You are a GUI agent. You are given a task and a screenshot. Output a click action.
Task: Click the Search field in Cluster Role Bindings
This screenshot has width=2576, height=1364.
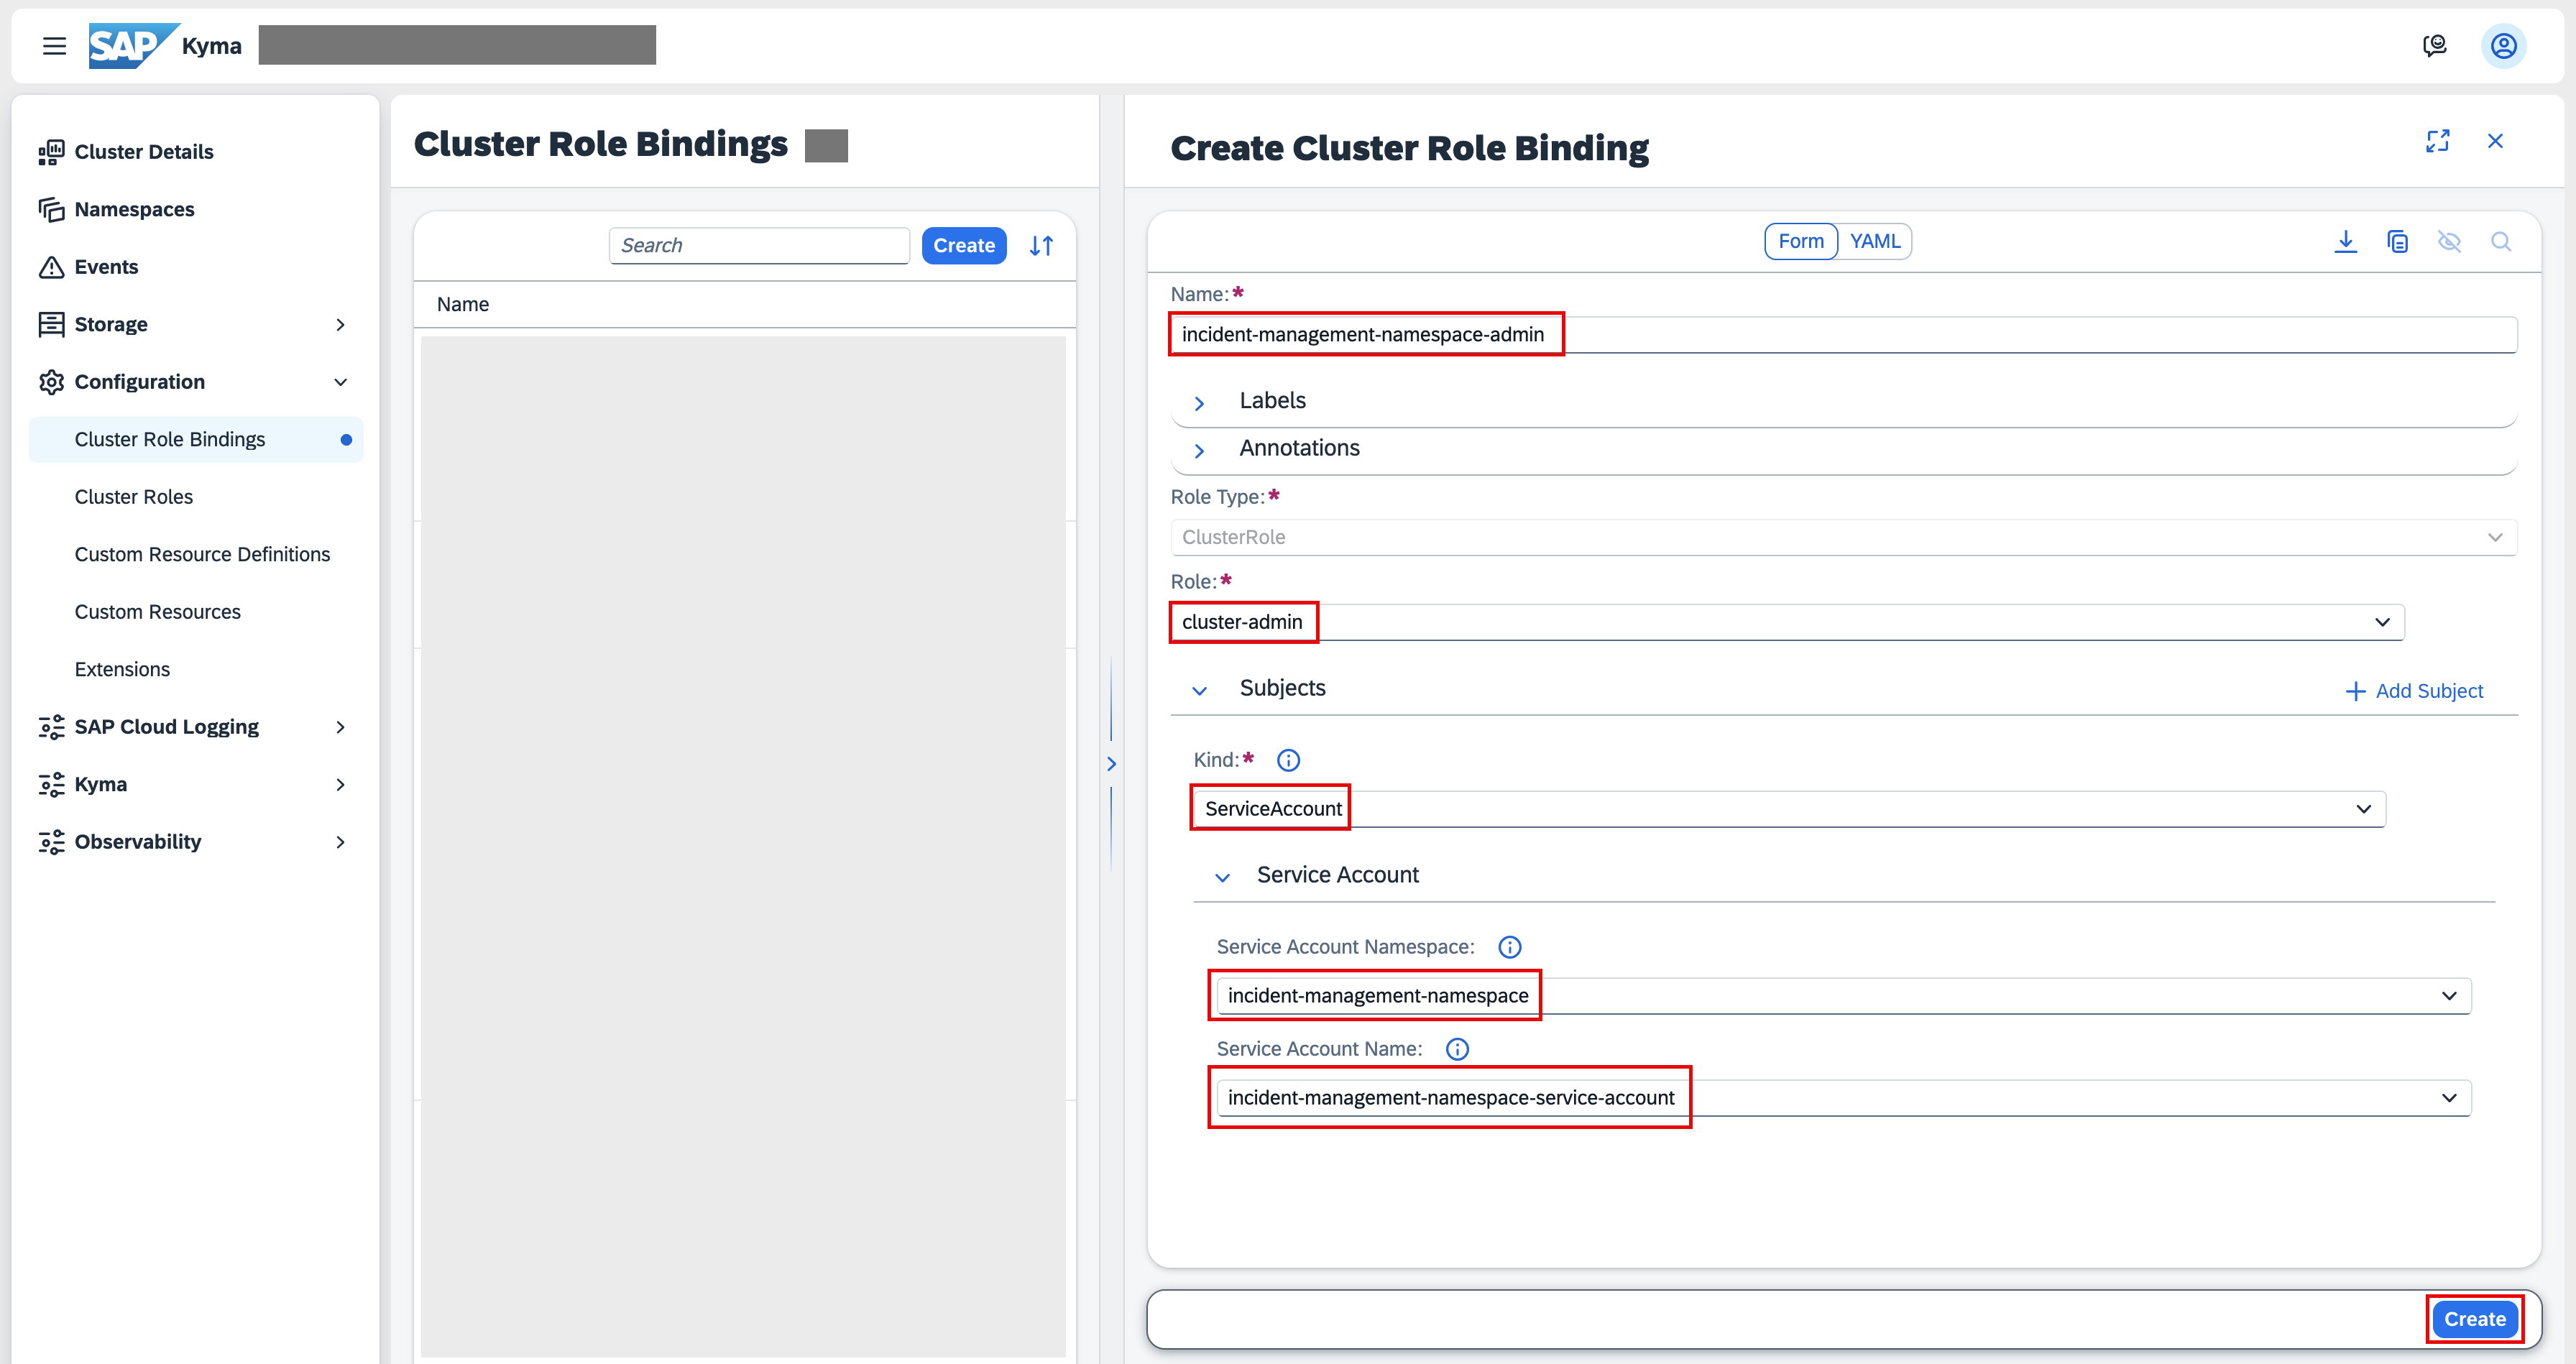(x=759, y=246)
